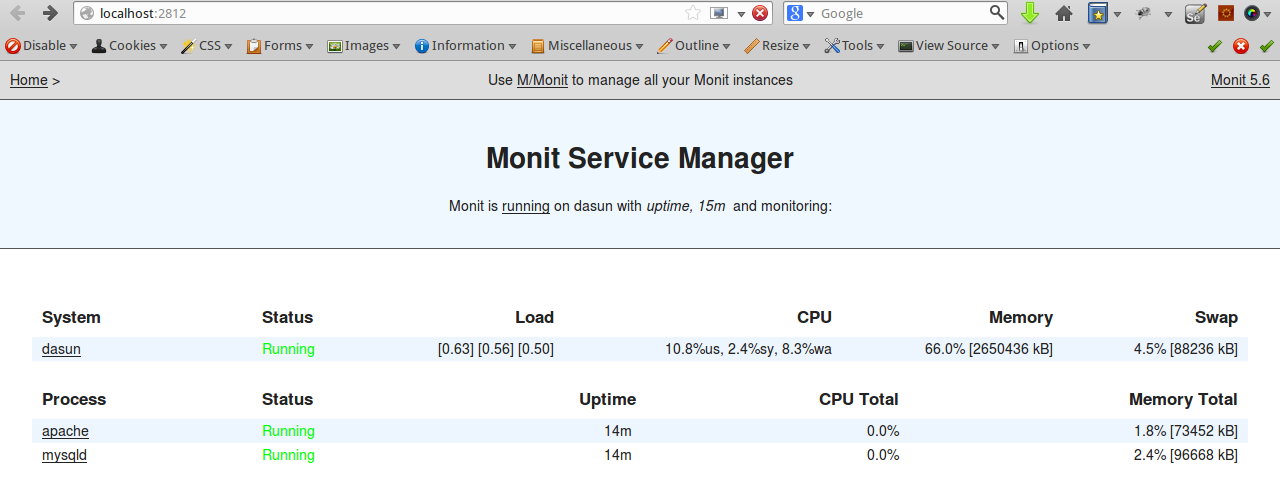The width and height of the screenshot is (1280, 501).
Task: Open the Options menu
Action: (1051, 46)
